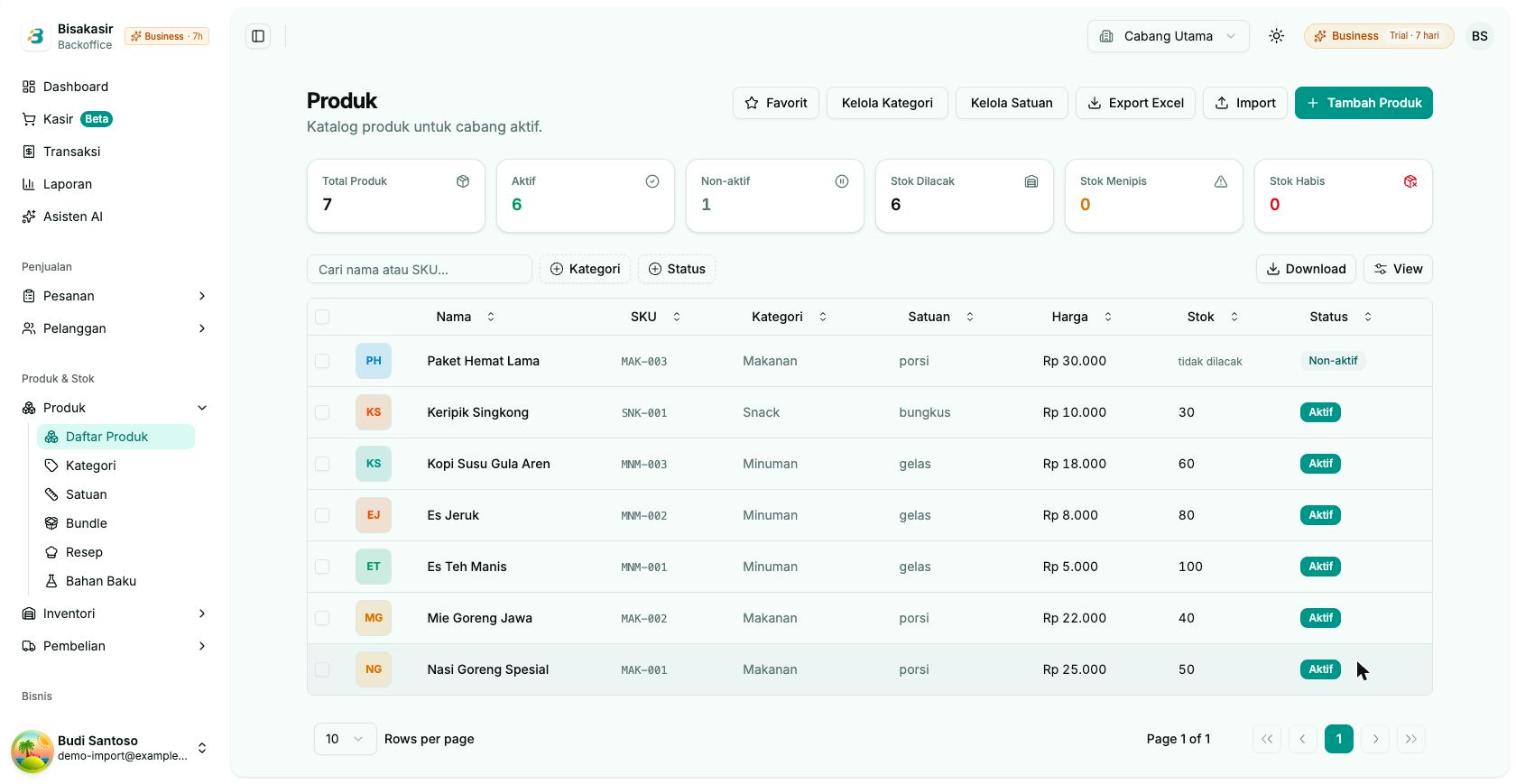The width and height of the screenshot is (1516, 784).
Task: Click the NG product thumbnail
Action: click(373, 670)
